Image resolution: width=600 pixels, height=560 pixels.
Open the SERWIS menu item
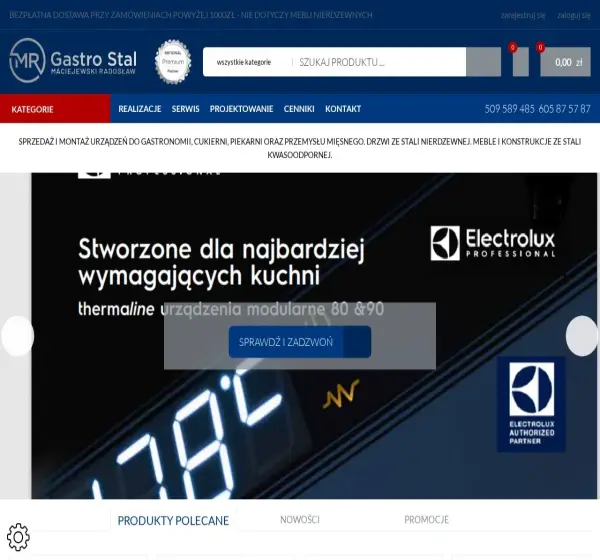pyautogui.click(x=186, y=109)
